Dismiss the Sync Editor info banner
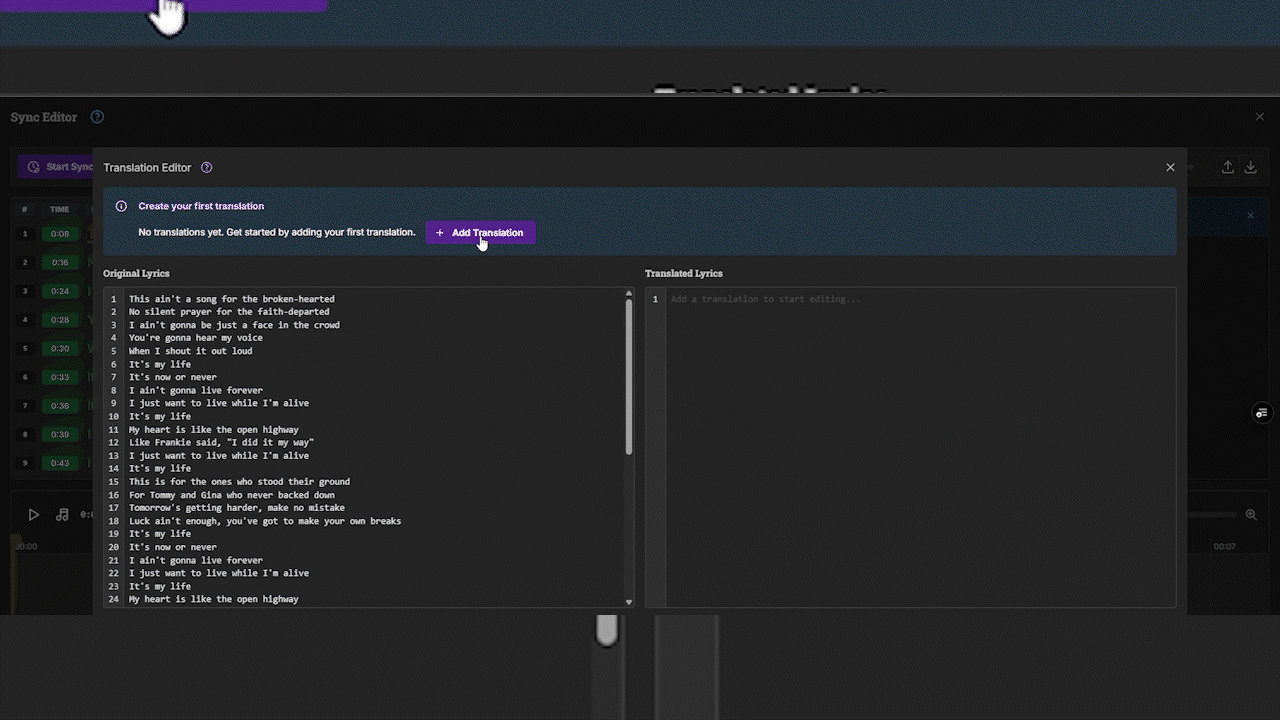 click(1250, 215)
